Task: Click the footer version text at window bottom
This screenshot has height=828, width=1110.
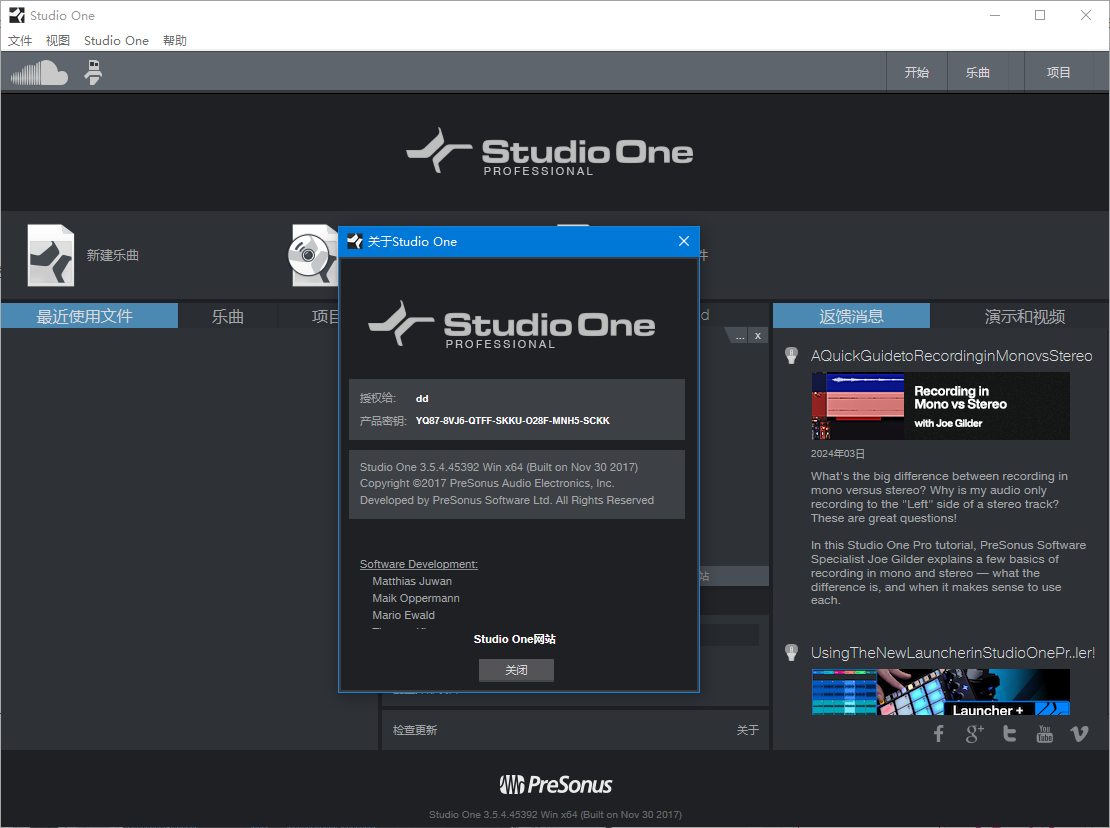Action: tap(555, 815)
